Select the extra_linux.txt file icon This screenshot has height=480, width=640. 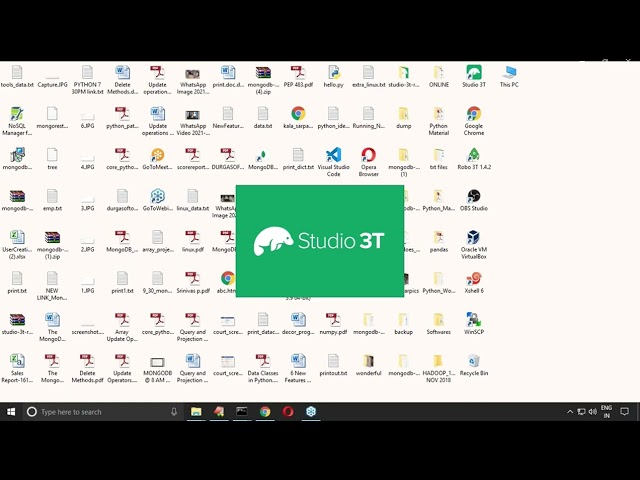coord(368,76)
